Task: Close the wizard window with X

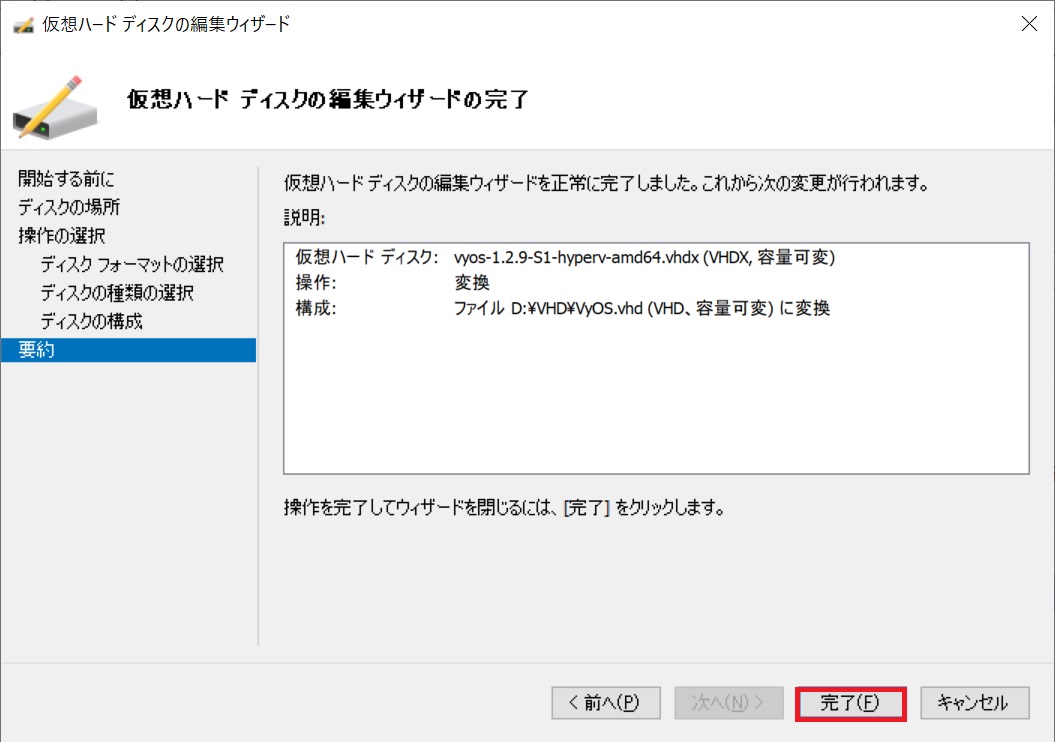Action: (x=1029, y=24)
